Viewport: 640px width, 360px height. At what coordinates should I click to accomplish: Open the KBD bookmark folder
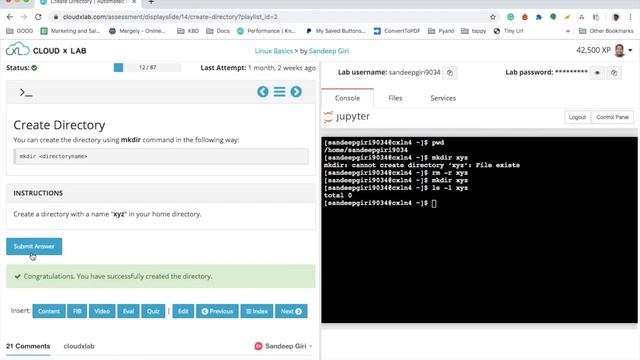click(188, 31)
